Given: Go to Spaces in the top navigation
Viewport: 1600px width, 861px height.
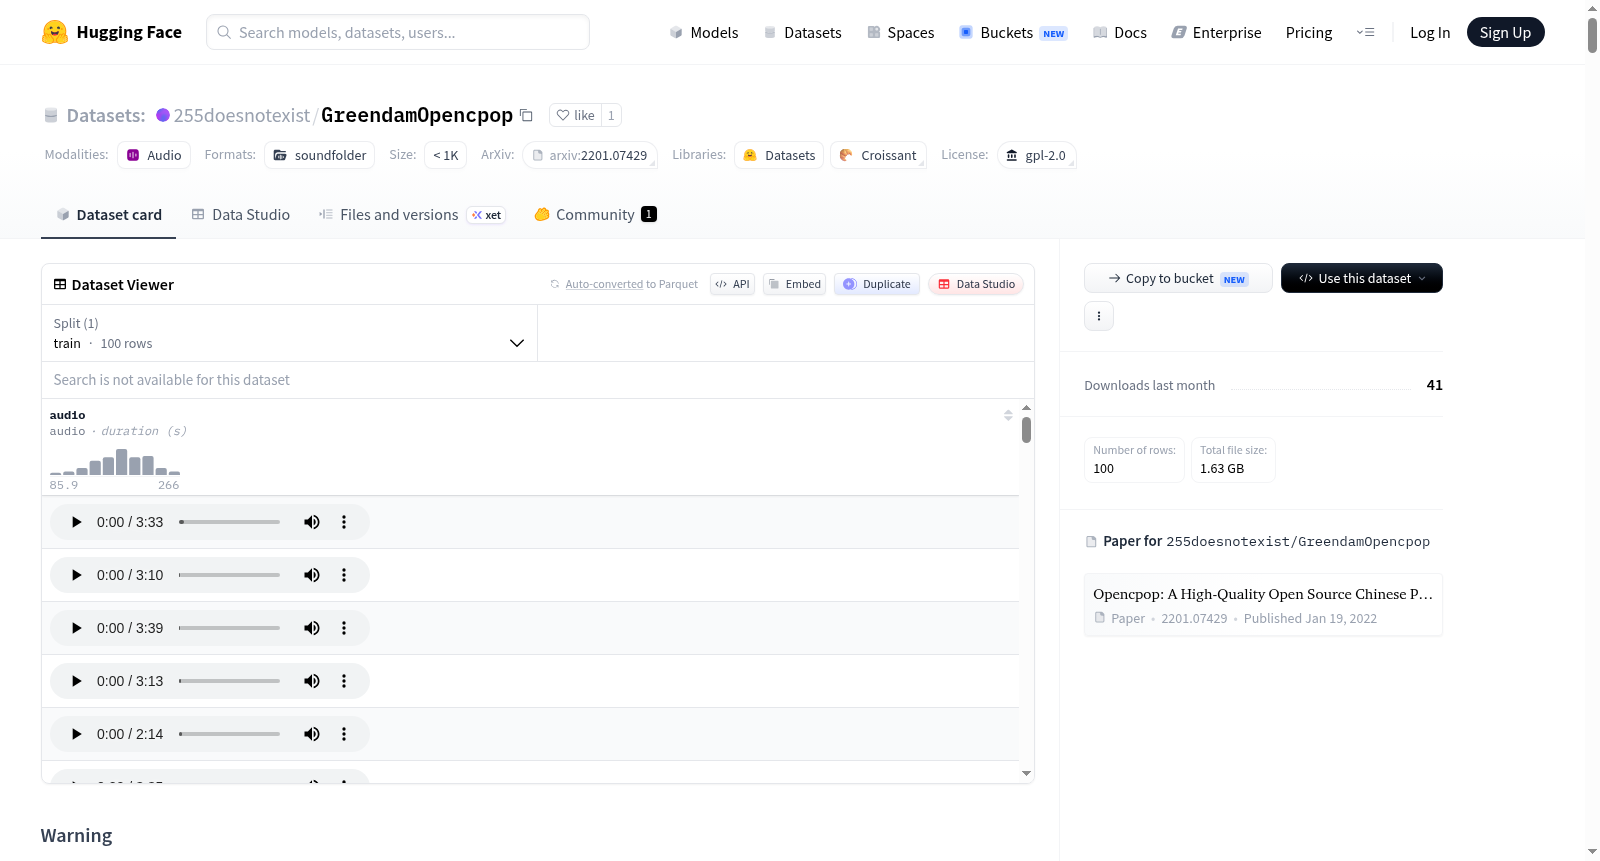Looking at the screenshot, I should 900,32.
